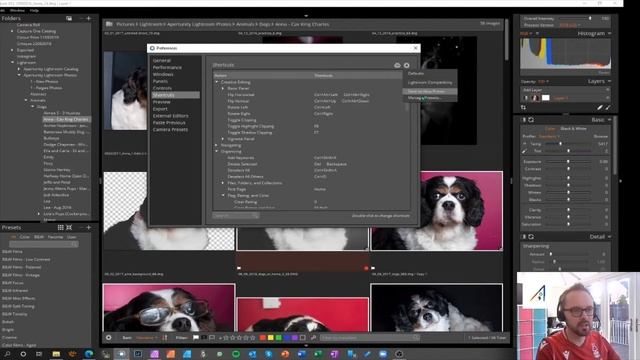Reset the Basic panel adjustments
640x360 pixels.
pos(531,120)
